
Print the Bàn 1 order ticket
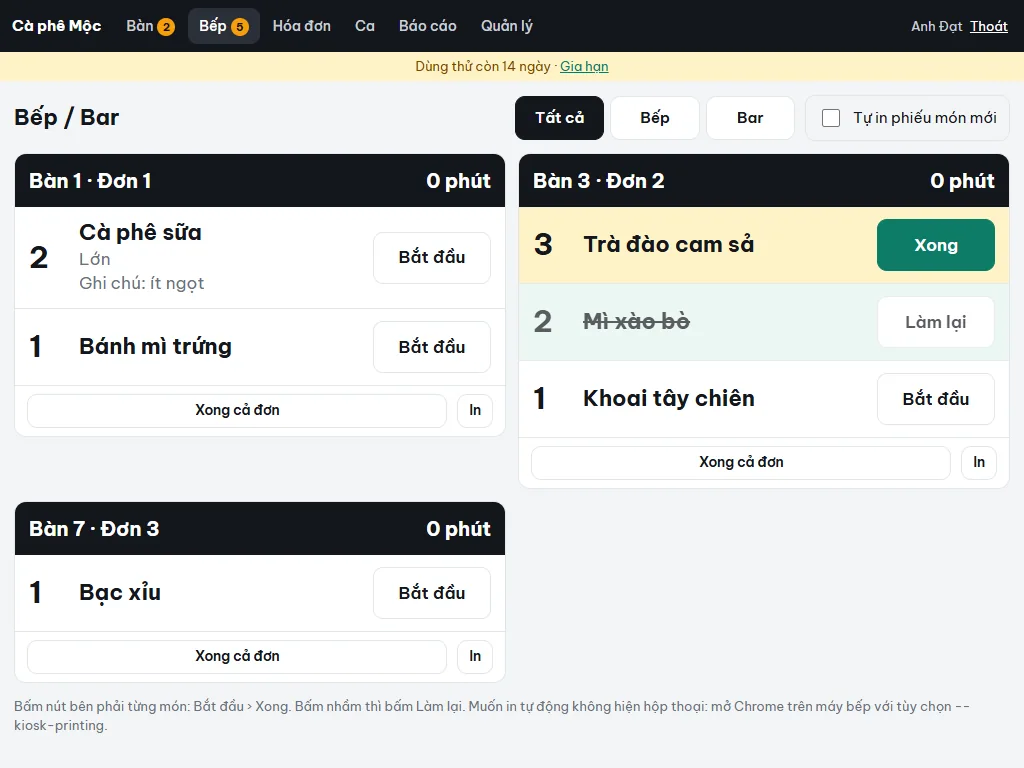475,410
